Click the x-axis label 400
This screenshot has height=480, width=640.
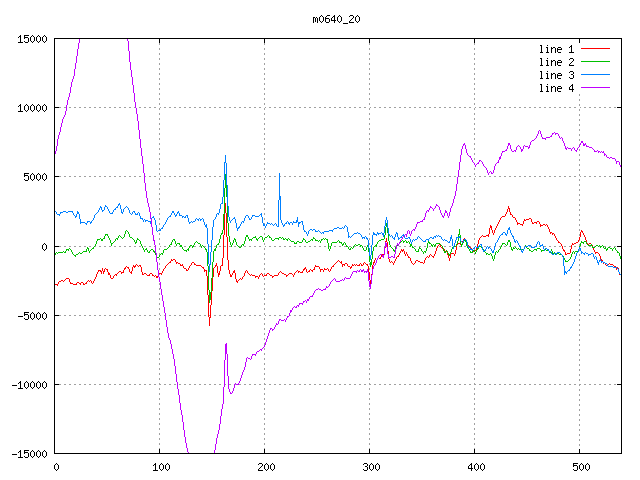tap(476, 467)
